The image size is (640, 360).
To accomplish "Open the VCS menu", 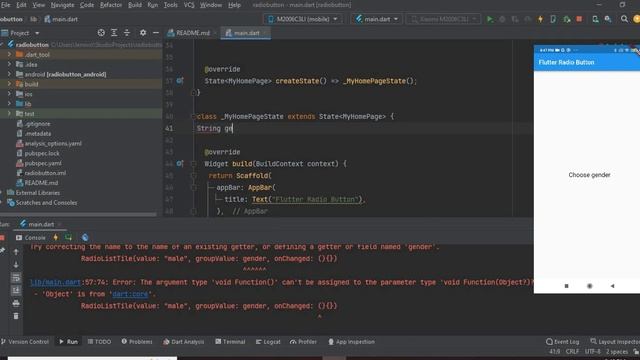I will pyautogui.click(x=189, y=5).
